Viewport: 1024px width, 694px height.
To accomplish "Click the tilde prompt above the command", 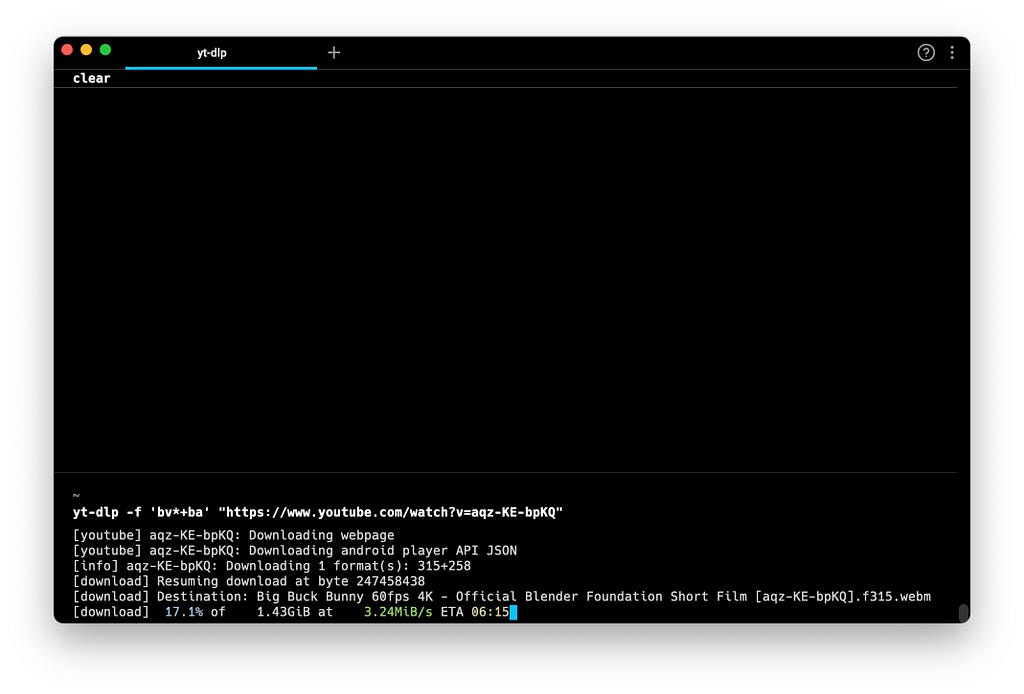I will (x=75, y=494).
